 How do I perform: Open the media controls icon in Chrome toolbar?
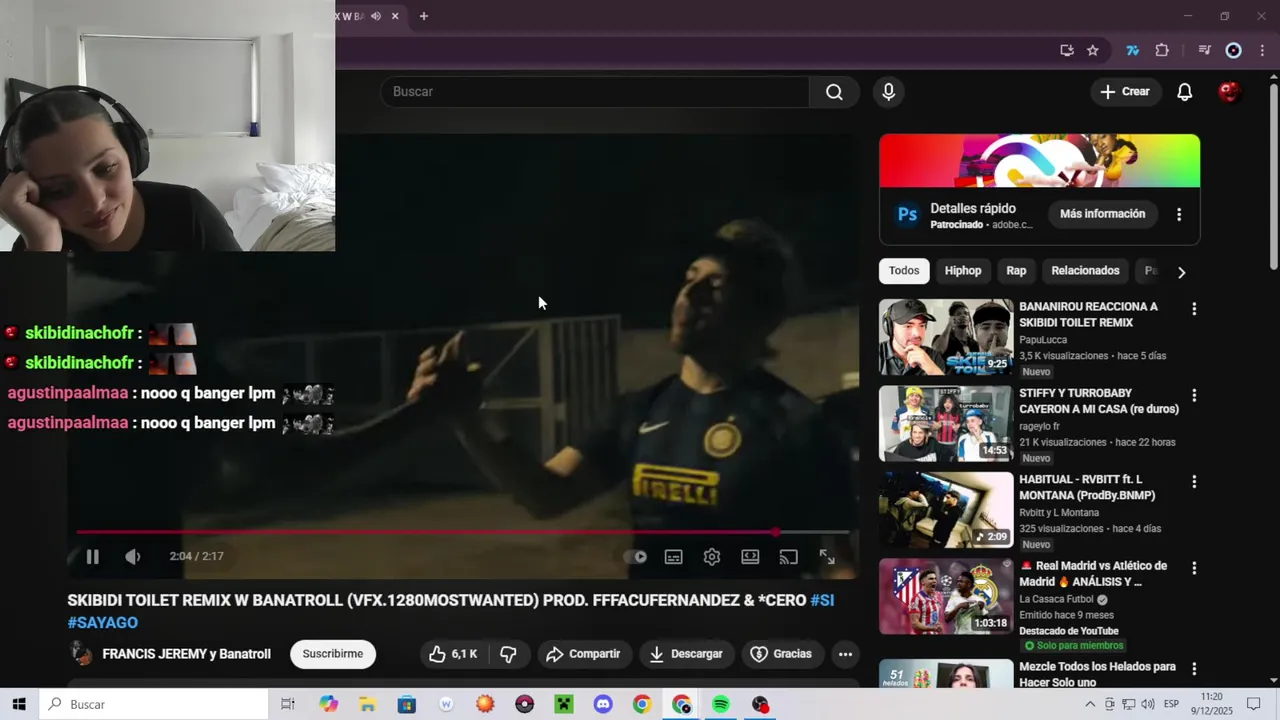point(1204,50)
